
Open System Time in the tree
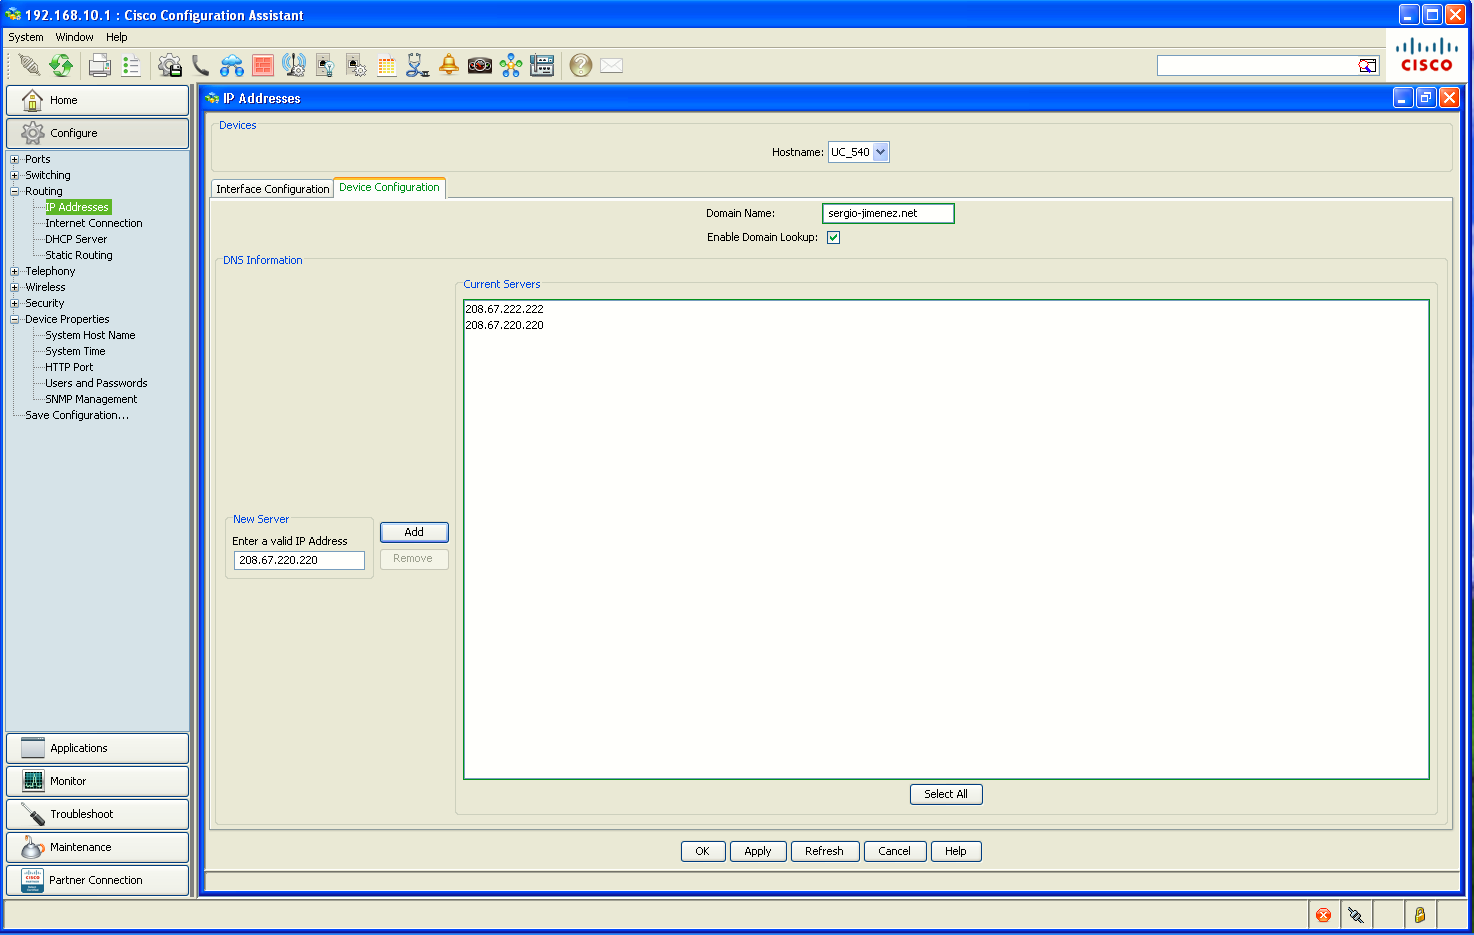(75, 351)
